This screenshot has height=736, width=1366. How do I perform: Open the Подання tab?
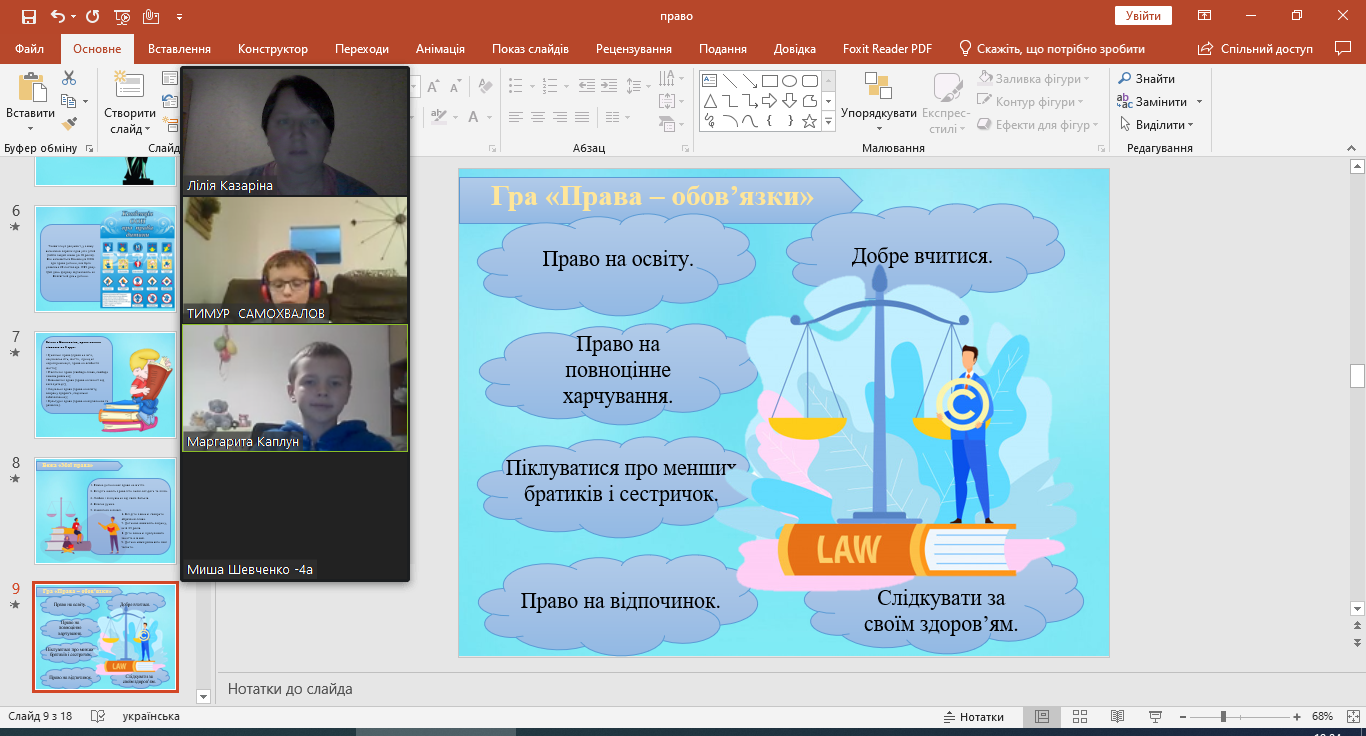(723, 49)
